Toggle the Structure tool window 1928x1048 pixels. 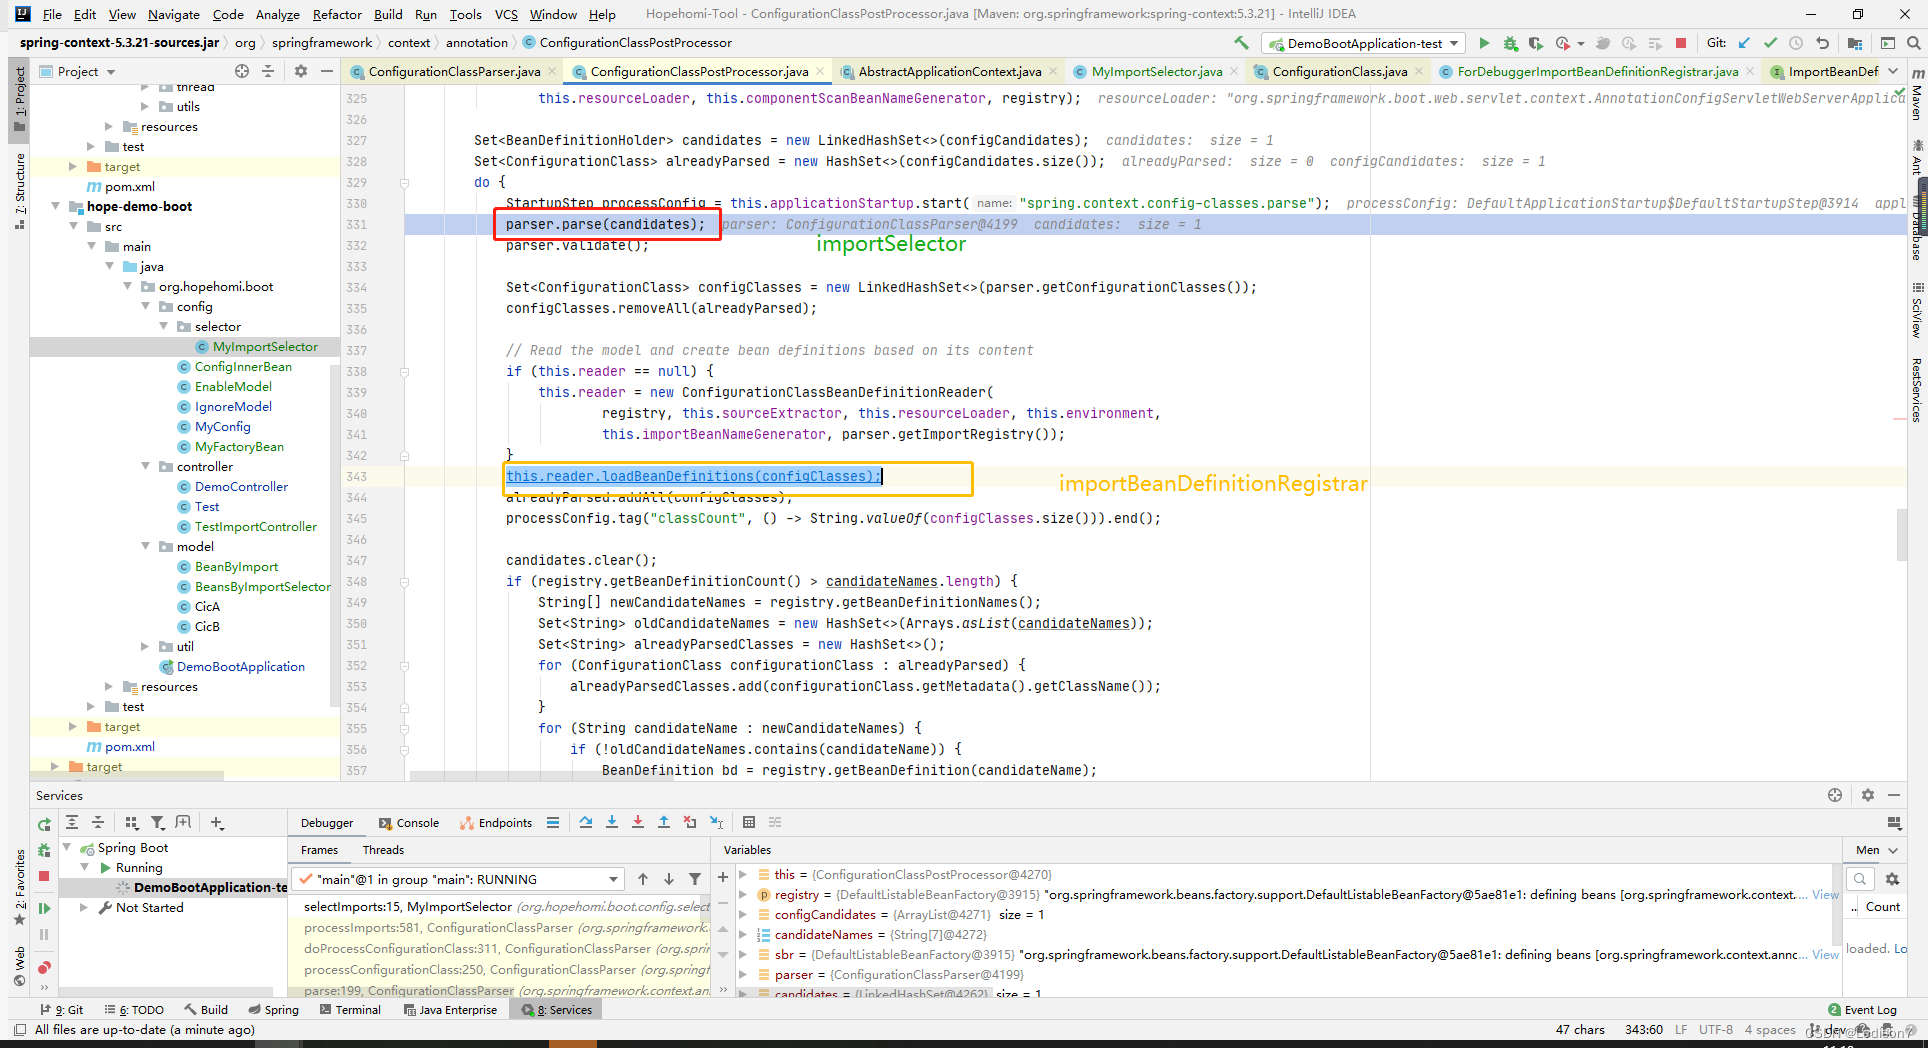pos(19,190)
